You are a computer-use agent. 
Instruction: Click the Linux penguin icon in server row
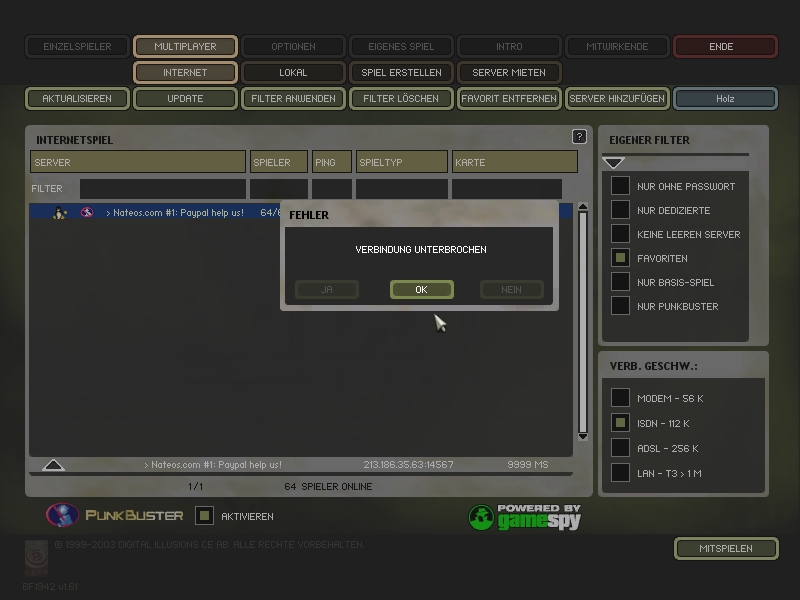60,213
